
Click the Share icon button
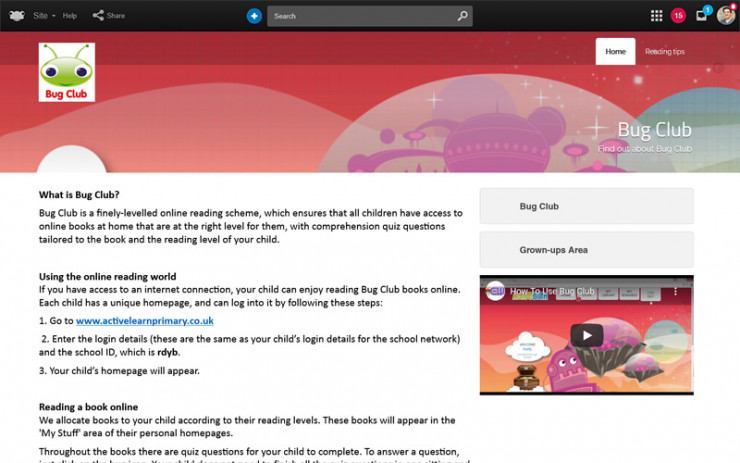tap(109, 16)
